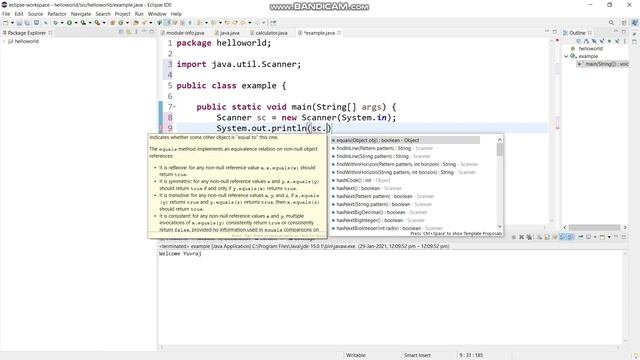Click Collapse All in Package Explorer
The width and height of the screenshot is (640, 360).
click(121, 32)
